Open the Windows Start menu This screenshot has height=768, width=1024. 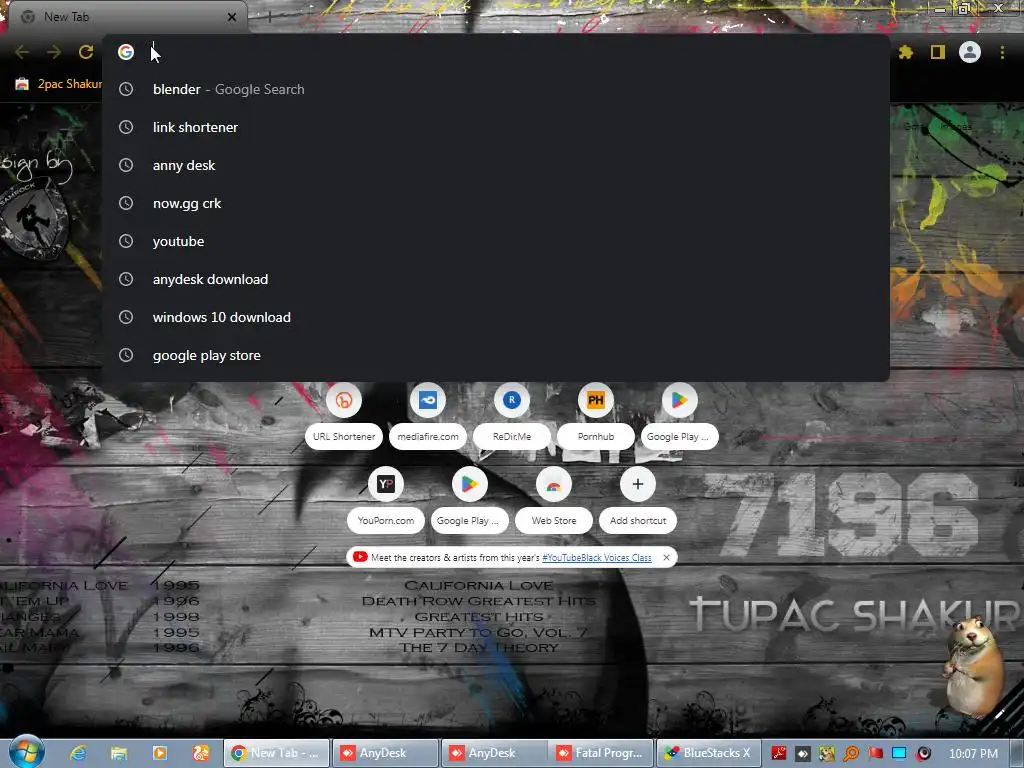27,752
